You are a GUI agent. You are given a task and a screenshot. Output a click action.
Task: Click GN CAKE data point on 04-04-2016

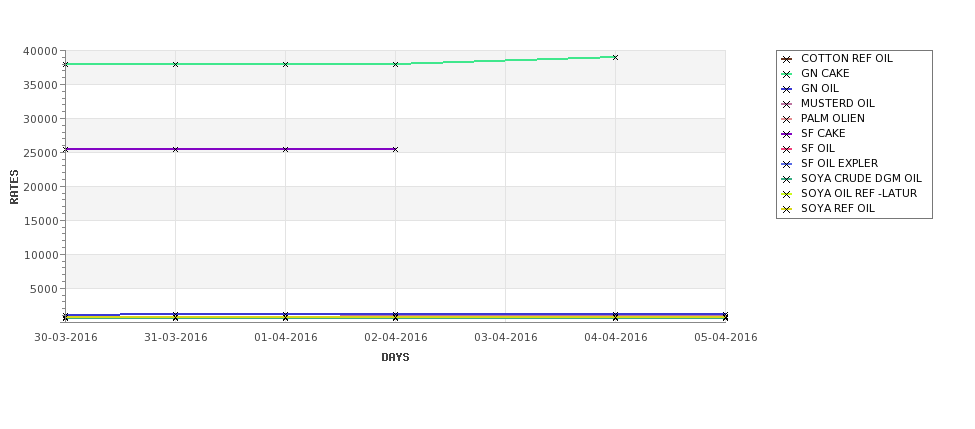tap(616, 57)
